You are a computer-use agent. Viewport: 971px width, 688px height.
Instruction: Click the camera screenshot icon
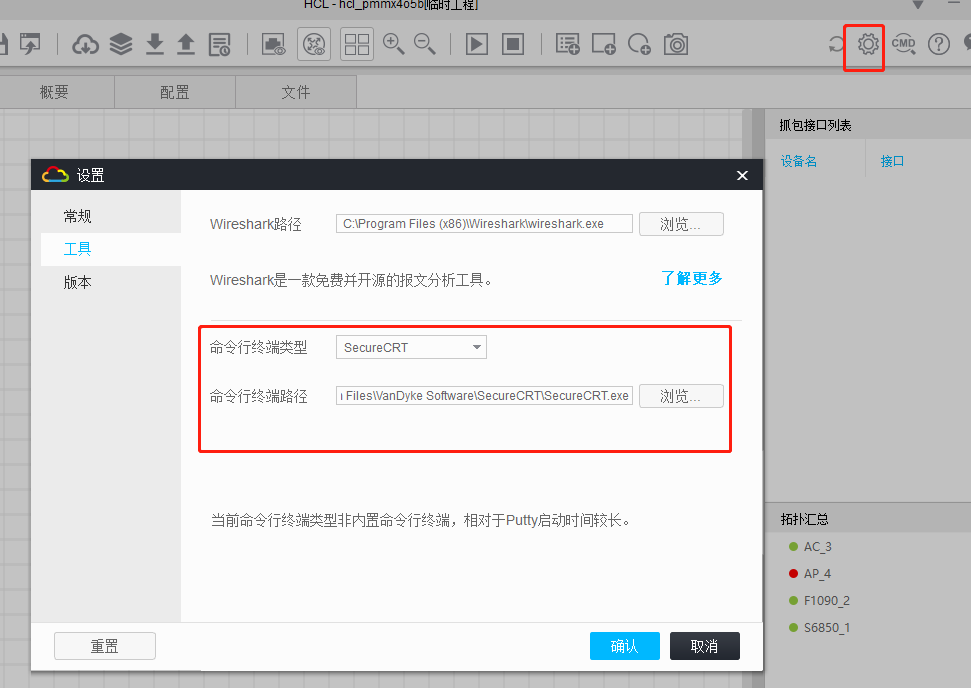point(676,45)
